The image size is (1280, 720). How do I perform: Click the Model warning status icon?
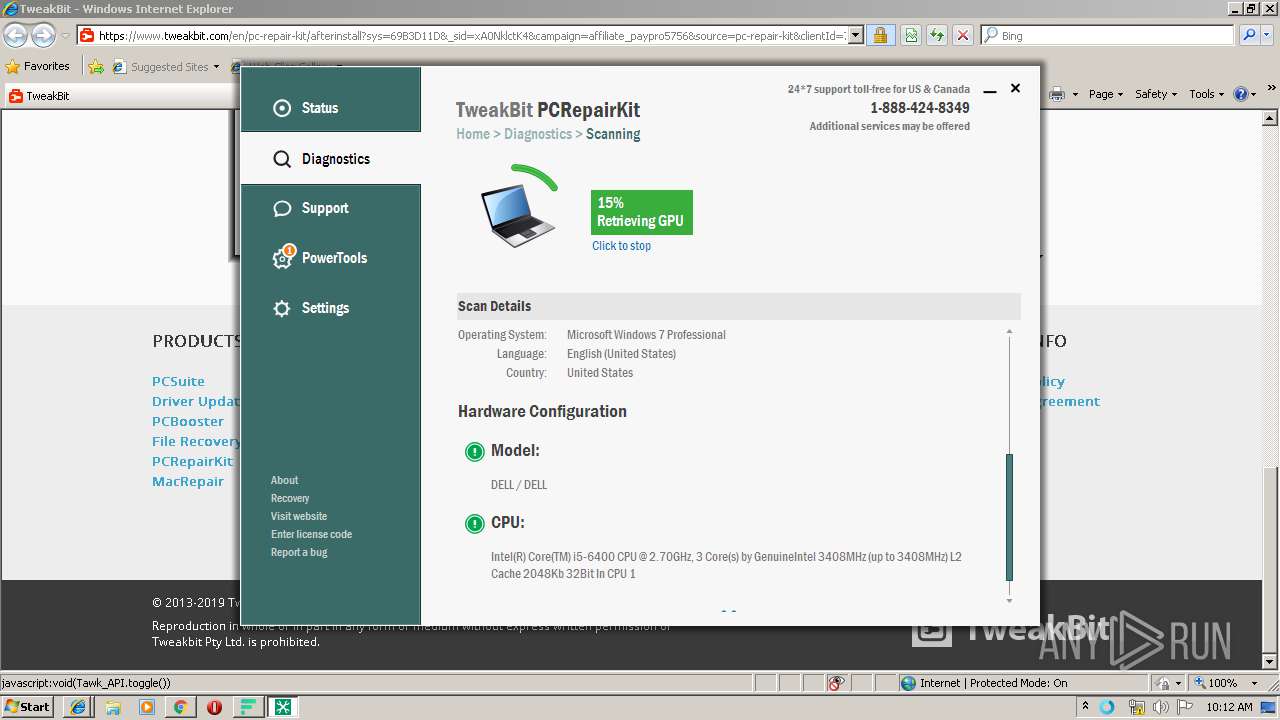(x=474, y=451)
